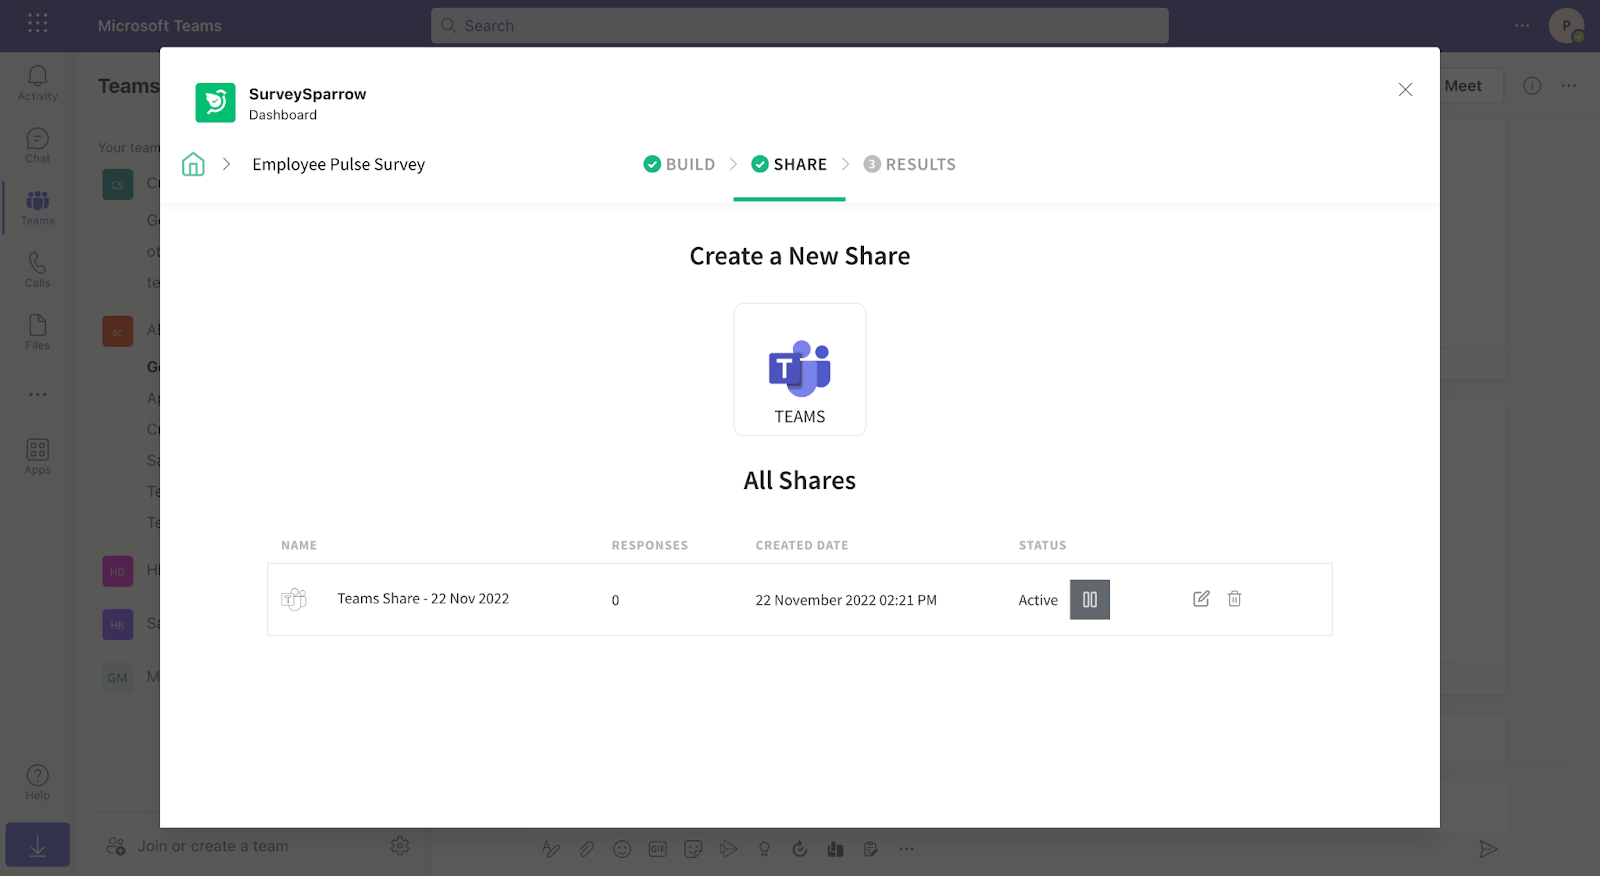Screen dimensions: 1600x876
Task: Go to the survey home icon
Action: pyautogui.click(x=193, y=164)
